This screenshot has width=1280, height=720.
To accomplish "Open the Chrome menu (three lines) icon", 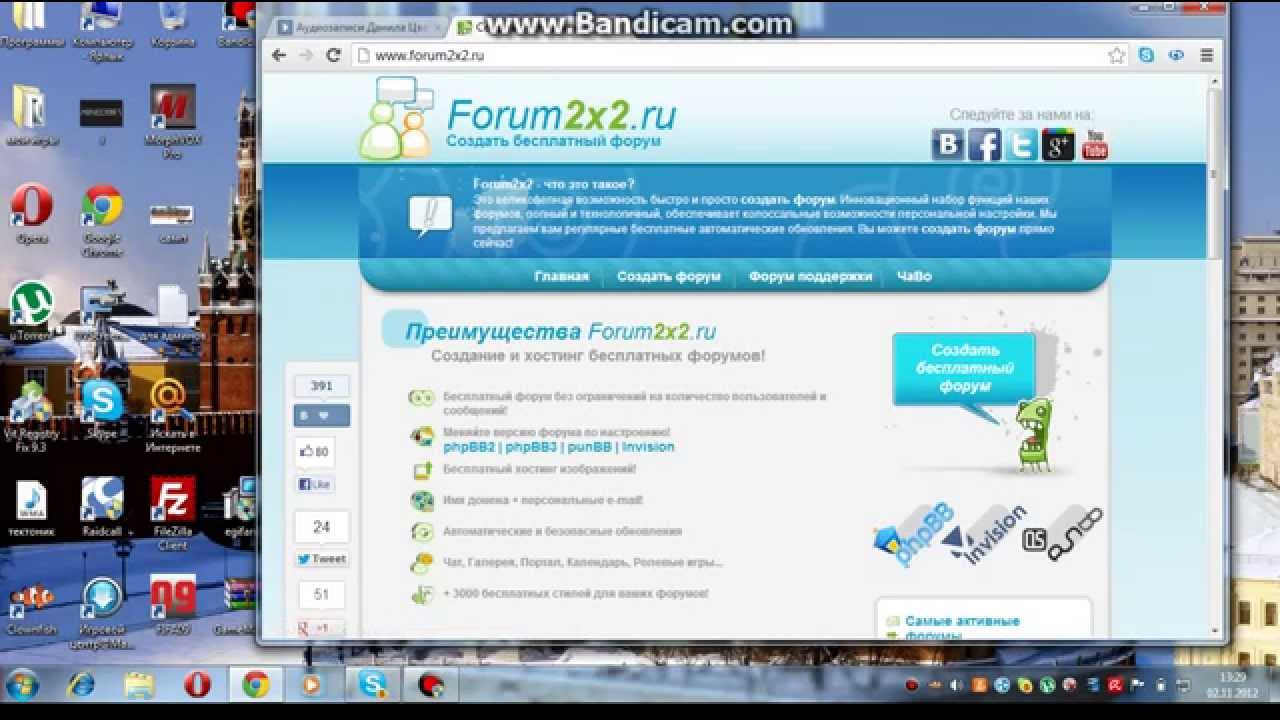I will [x=1206, y=56].
